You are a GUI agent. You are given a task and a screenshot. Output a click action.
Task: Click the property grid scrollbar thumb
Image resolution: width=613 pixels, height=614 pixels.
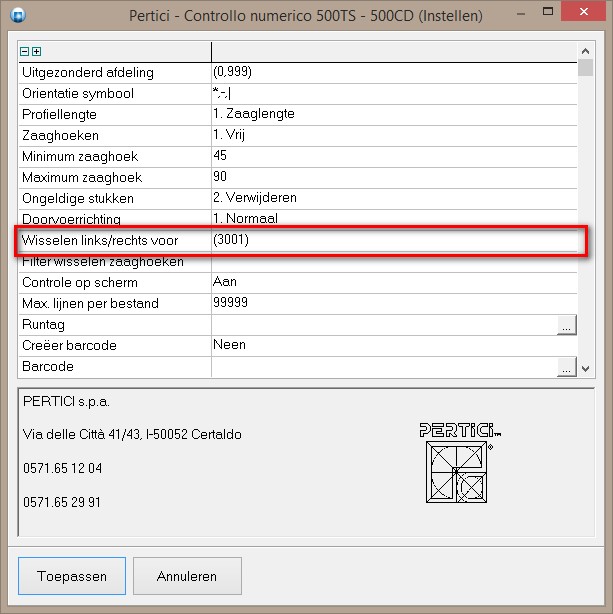pos(586,67)
